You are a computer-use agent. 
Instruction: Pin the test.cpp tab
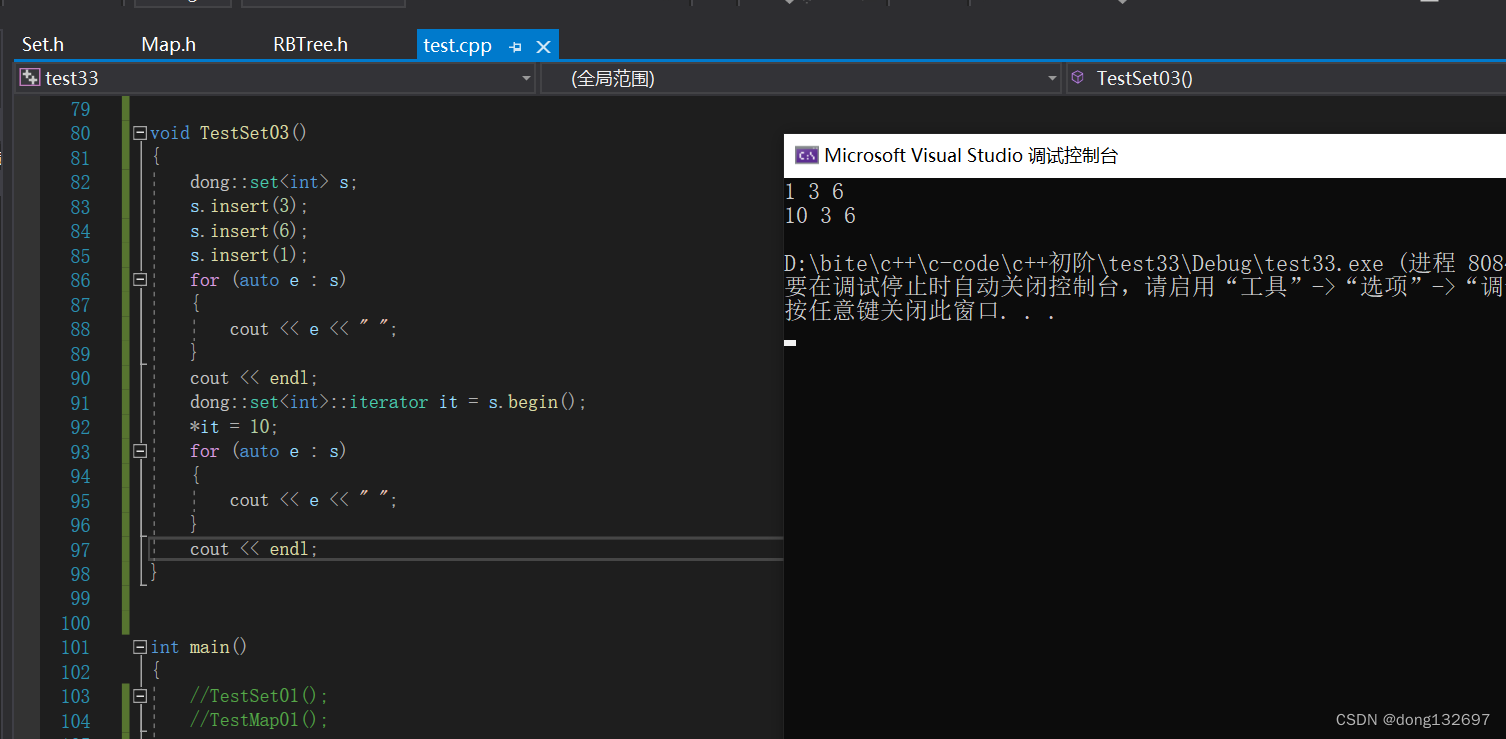(x=515, y=46)
